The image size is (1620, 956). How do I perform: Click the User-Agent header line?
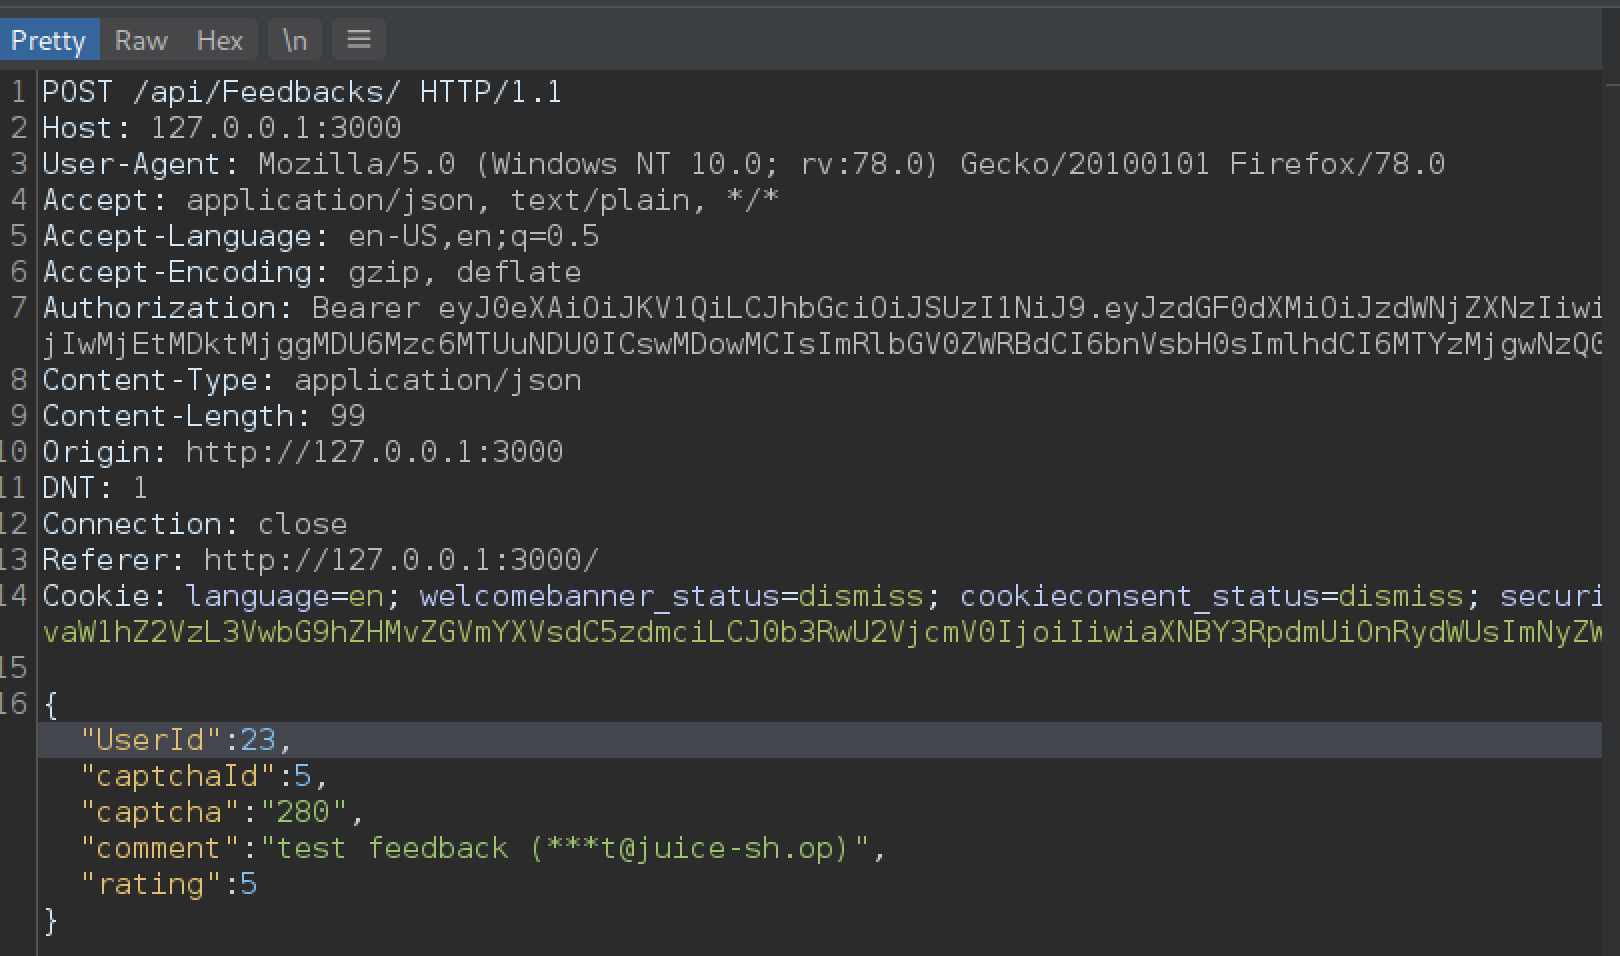(x=743, y=164)
